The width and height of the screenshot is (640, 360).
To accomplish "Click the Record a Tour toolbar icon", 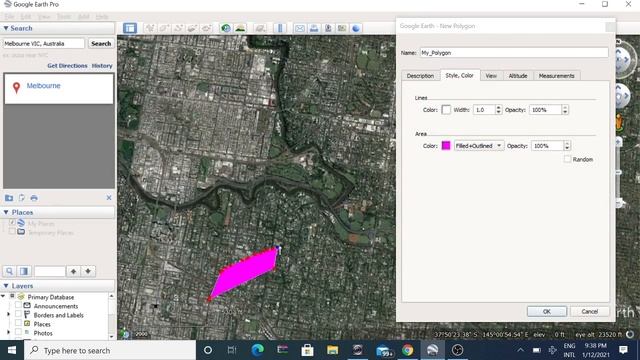I will click(x=207, y=28).
